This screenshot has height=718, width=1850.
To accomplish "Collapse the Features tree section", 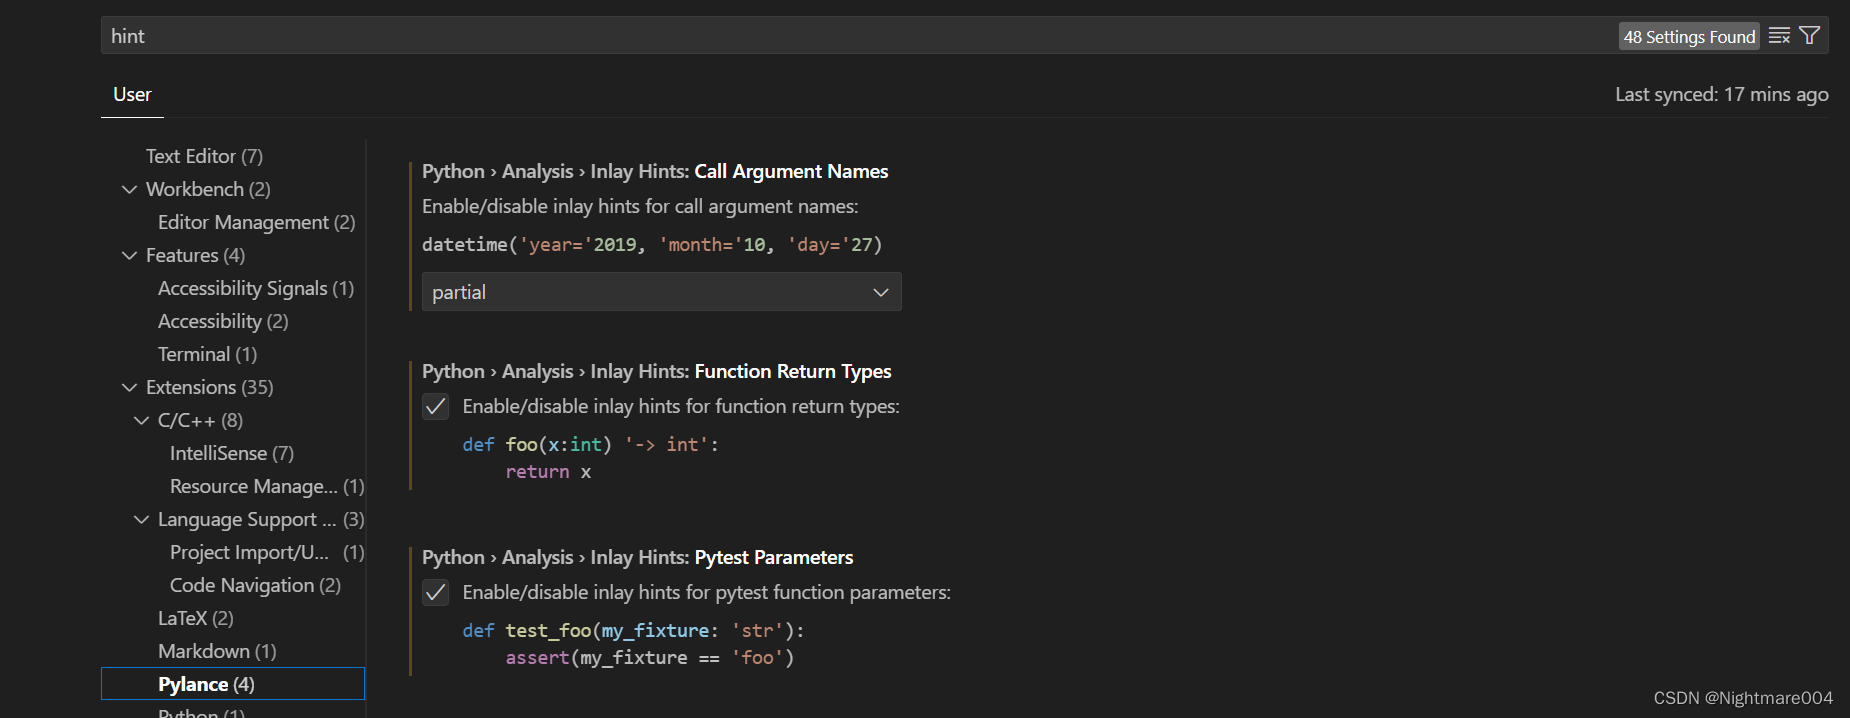I will pos(129,255).
